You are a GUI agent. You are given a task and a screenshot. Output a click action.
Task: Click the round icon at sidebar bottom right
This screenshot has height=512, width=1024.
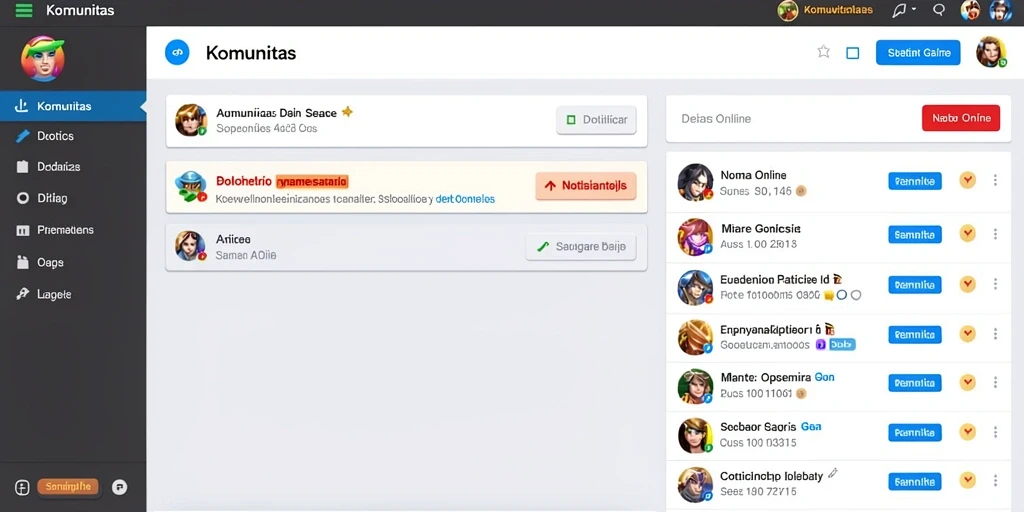point(120,487)
